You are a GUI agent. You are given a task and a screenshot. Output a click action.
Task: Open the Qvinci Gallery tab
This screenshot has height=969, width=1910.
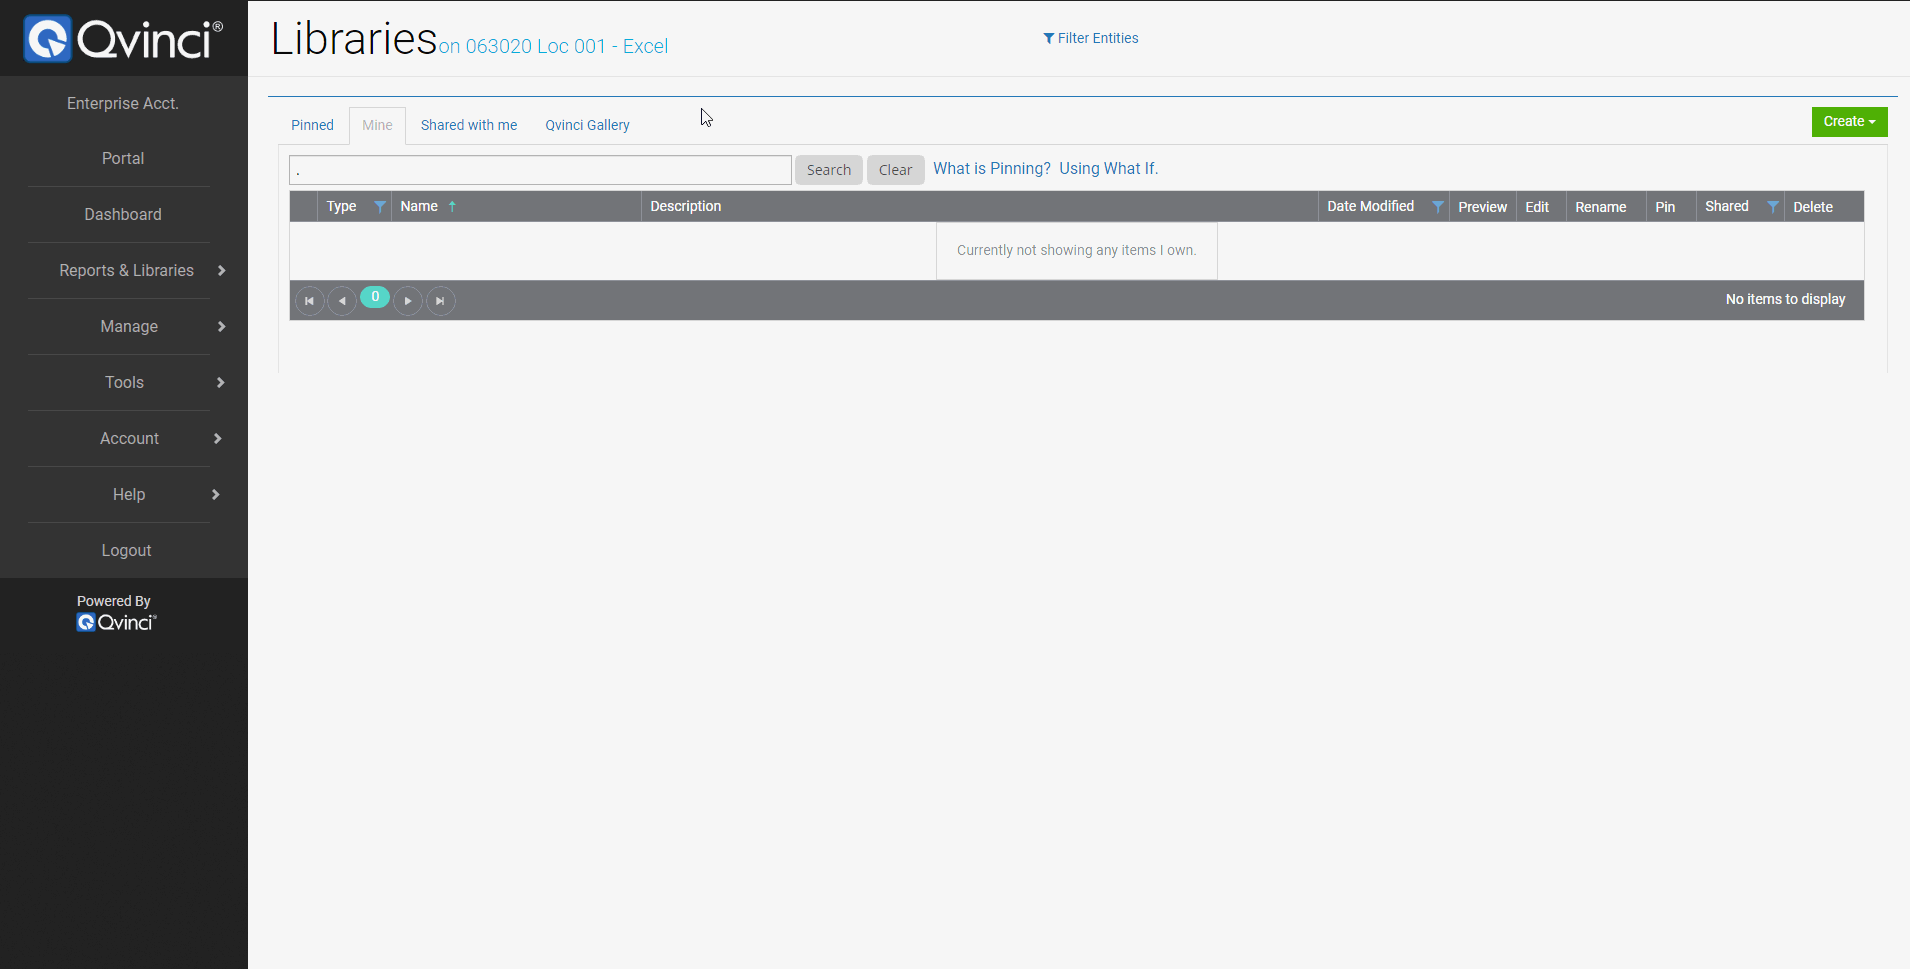[587, 126]
